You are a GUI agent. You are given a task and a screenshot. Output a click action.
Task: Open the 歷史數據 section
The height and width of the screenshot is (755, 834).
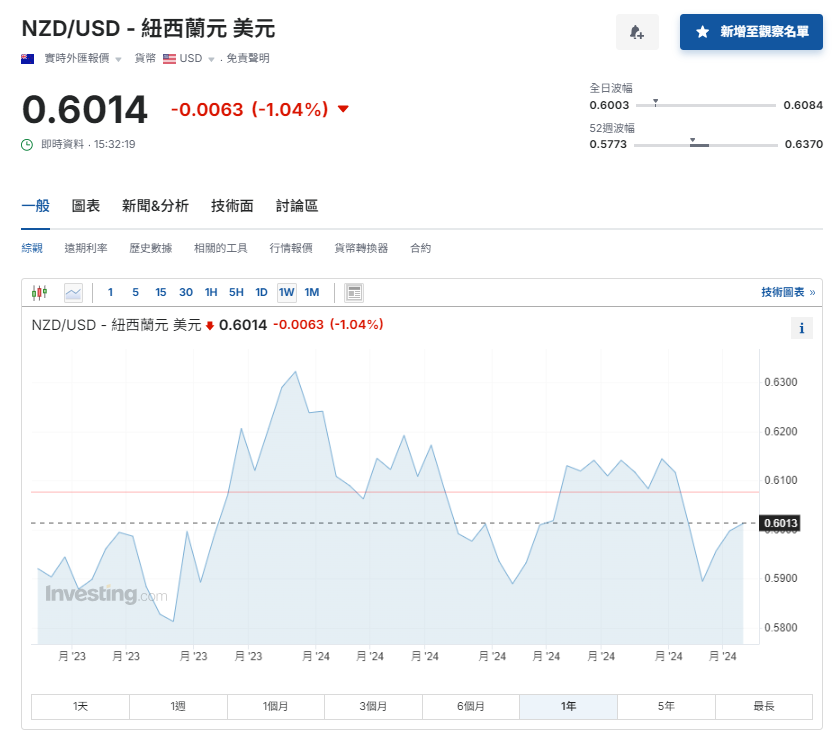pos(150,247)
